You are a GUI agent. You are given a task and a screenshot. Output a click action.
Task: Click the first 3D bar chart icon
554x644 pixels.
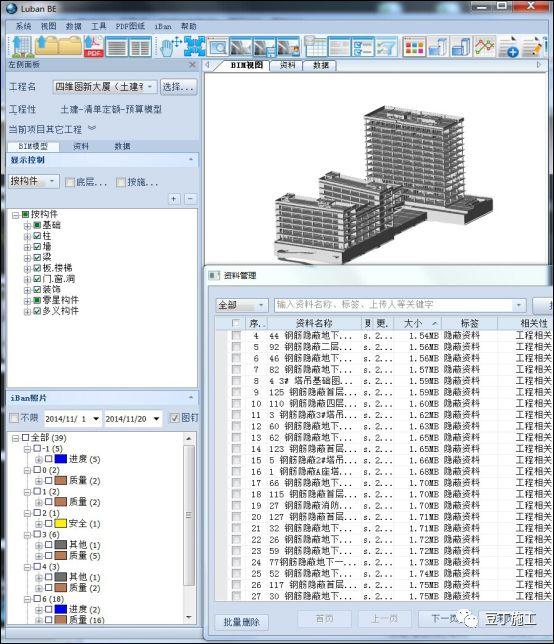click(x=437, y=46)
